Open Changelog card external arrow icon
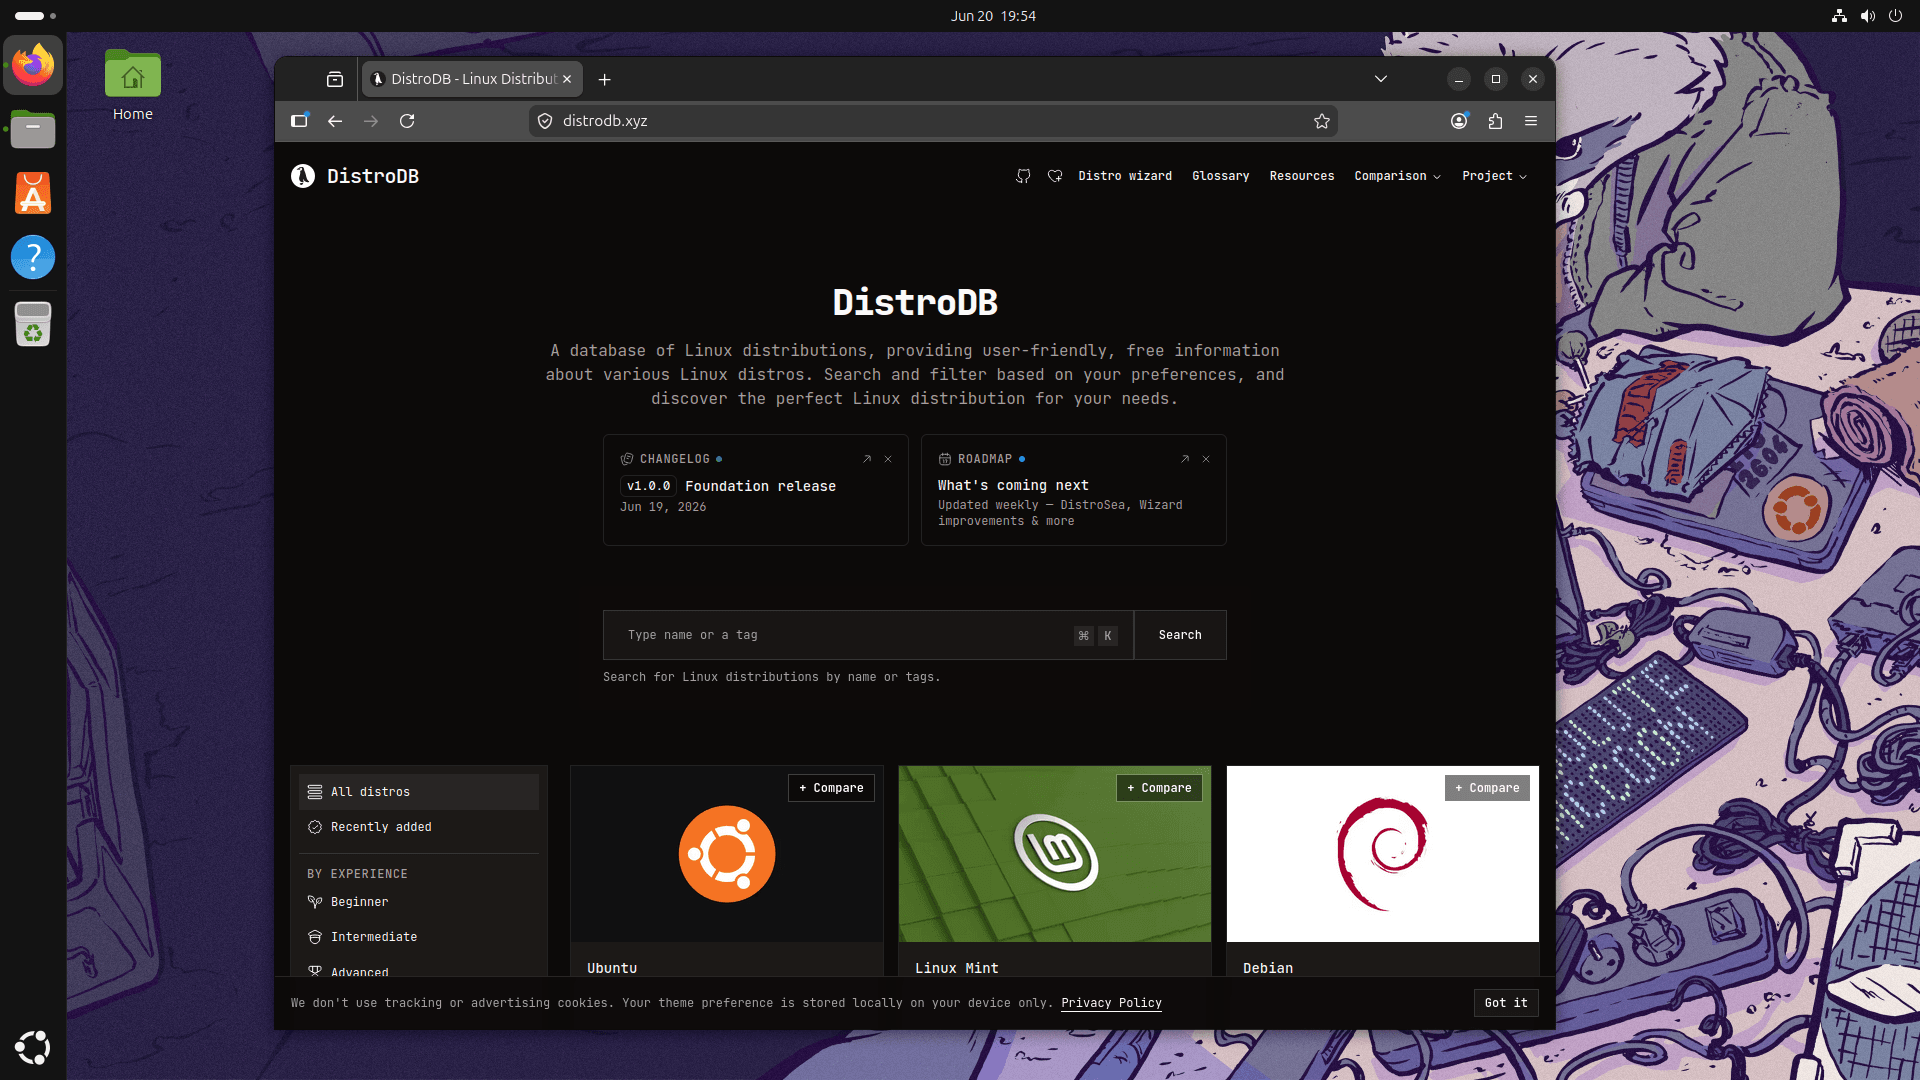 pyautogui.click(x=867, y=459)
